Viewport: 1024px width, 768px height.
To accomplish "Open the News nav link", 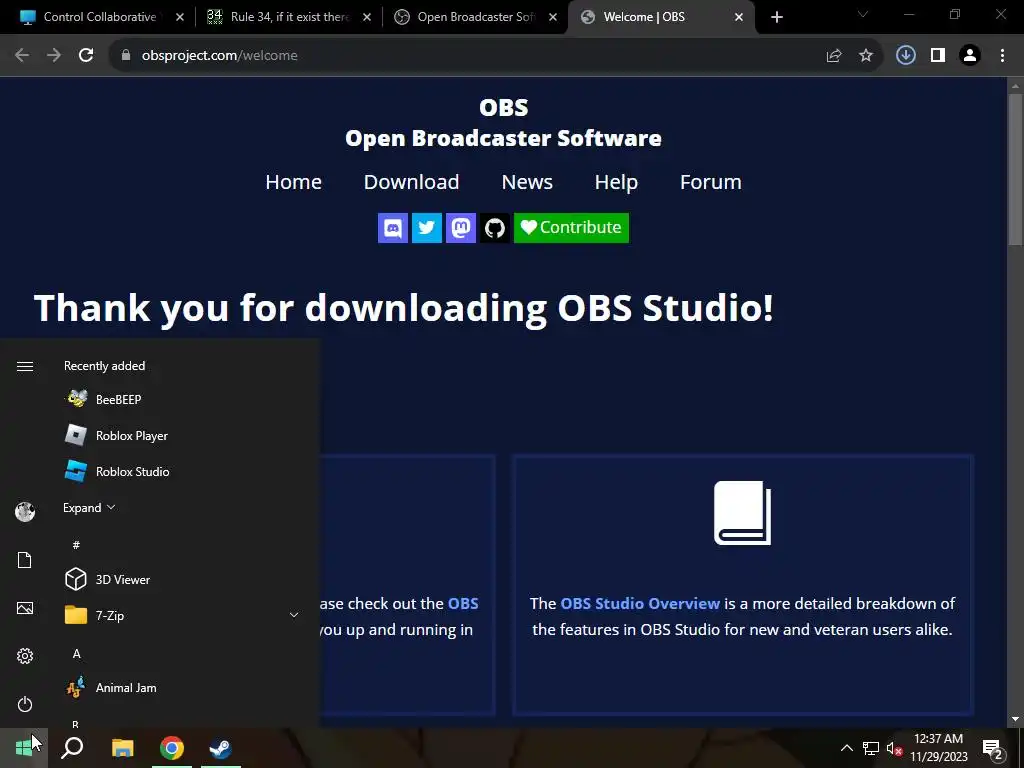I will point(527,182).
